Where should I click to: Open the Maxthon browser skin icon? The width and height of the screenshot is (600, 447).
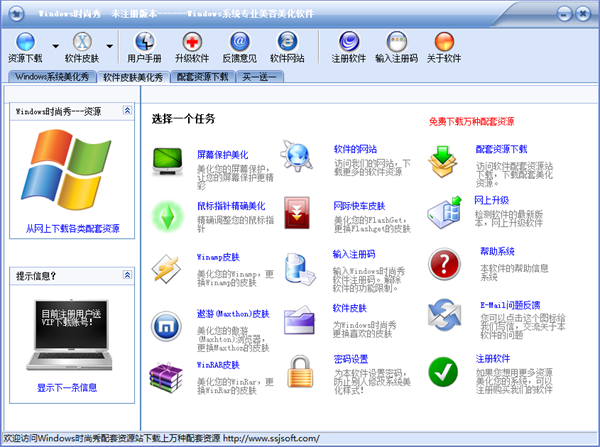[166, 326]
